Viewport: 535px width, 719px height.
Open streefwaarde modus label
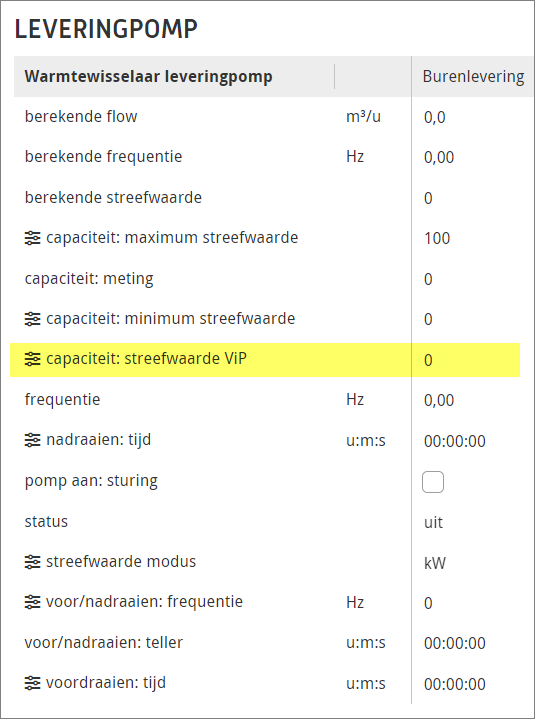(121, 562)
